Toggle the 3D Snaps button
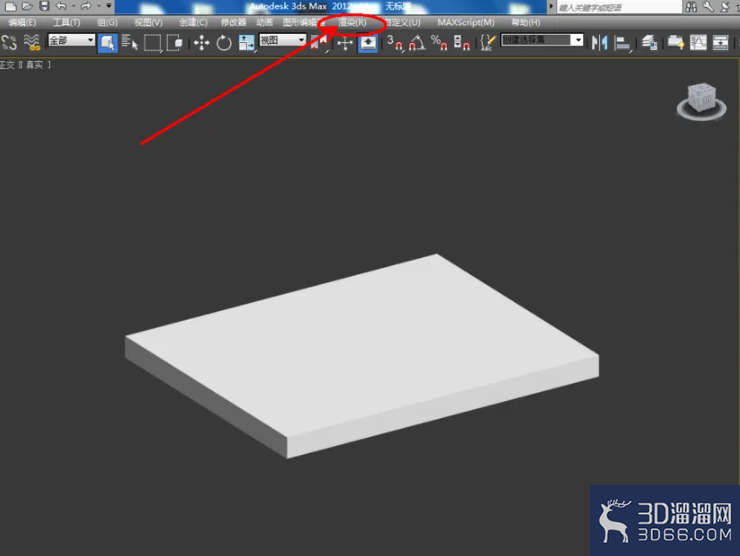 pyautogui.click(x=395, y=43)
